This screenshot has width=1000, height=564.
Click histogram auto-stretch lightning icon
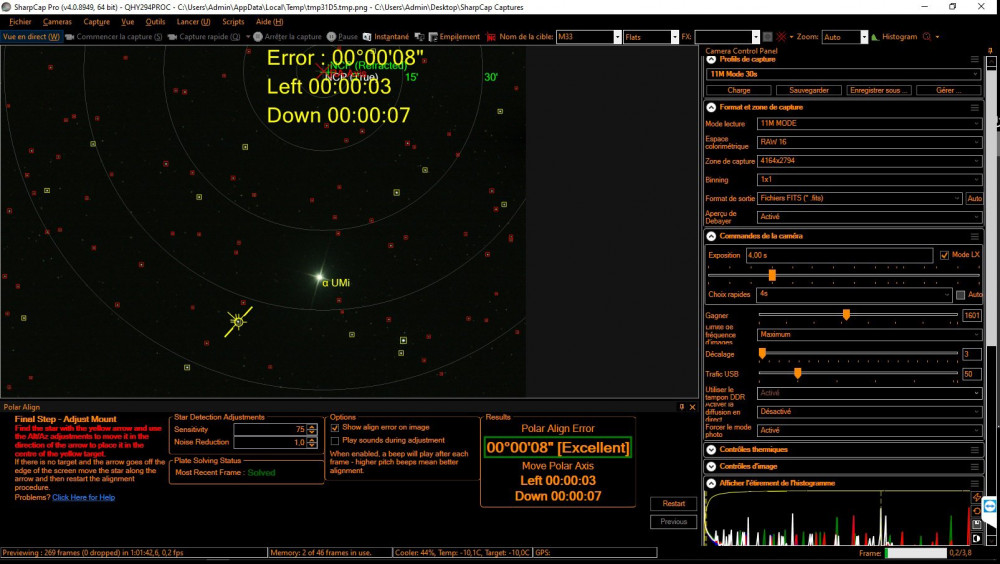tap(976, 497)
